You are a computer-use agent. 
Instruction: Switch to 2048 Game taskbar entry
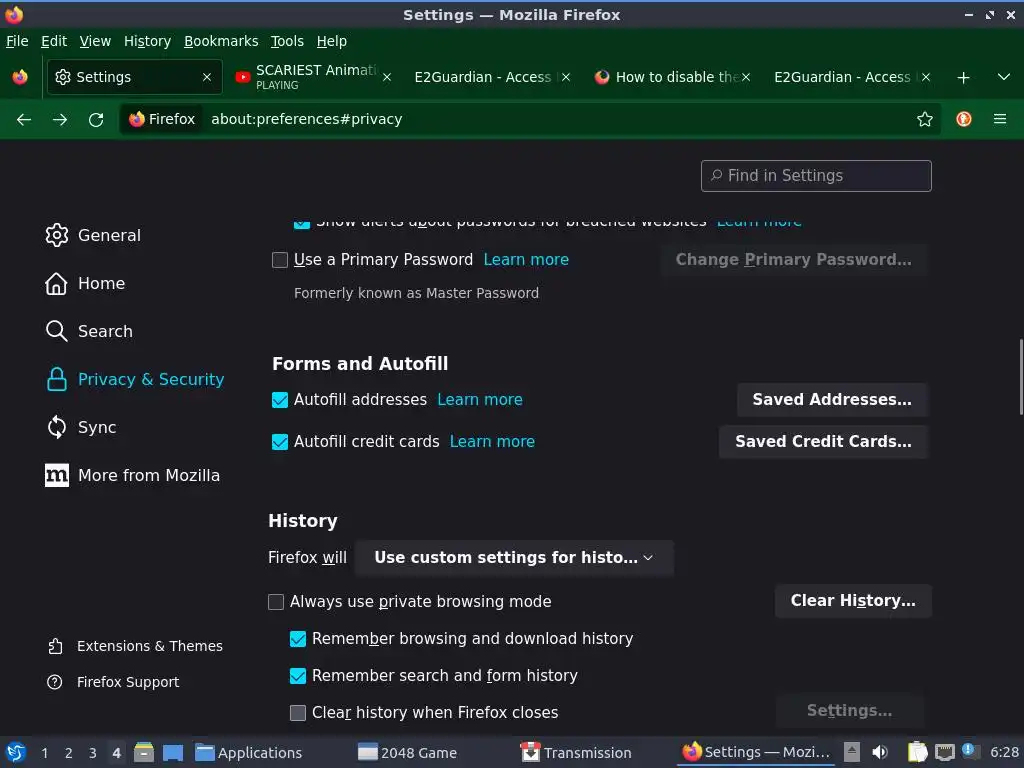pyautogui.click(x=407, y=753)
